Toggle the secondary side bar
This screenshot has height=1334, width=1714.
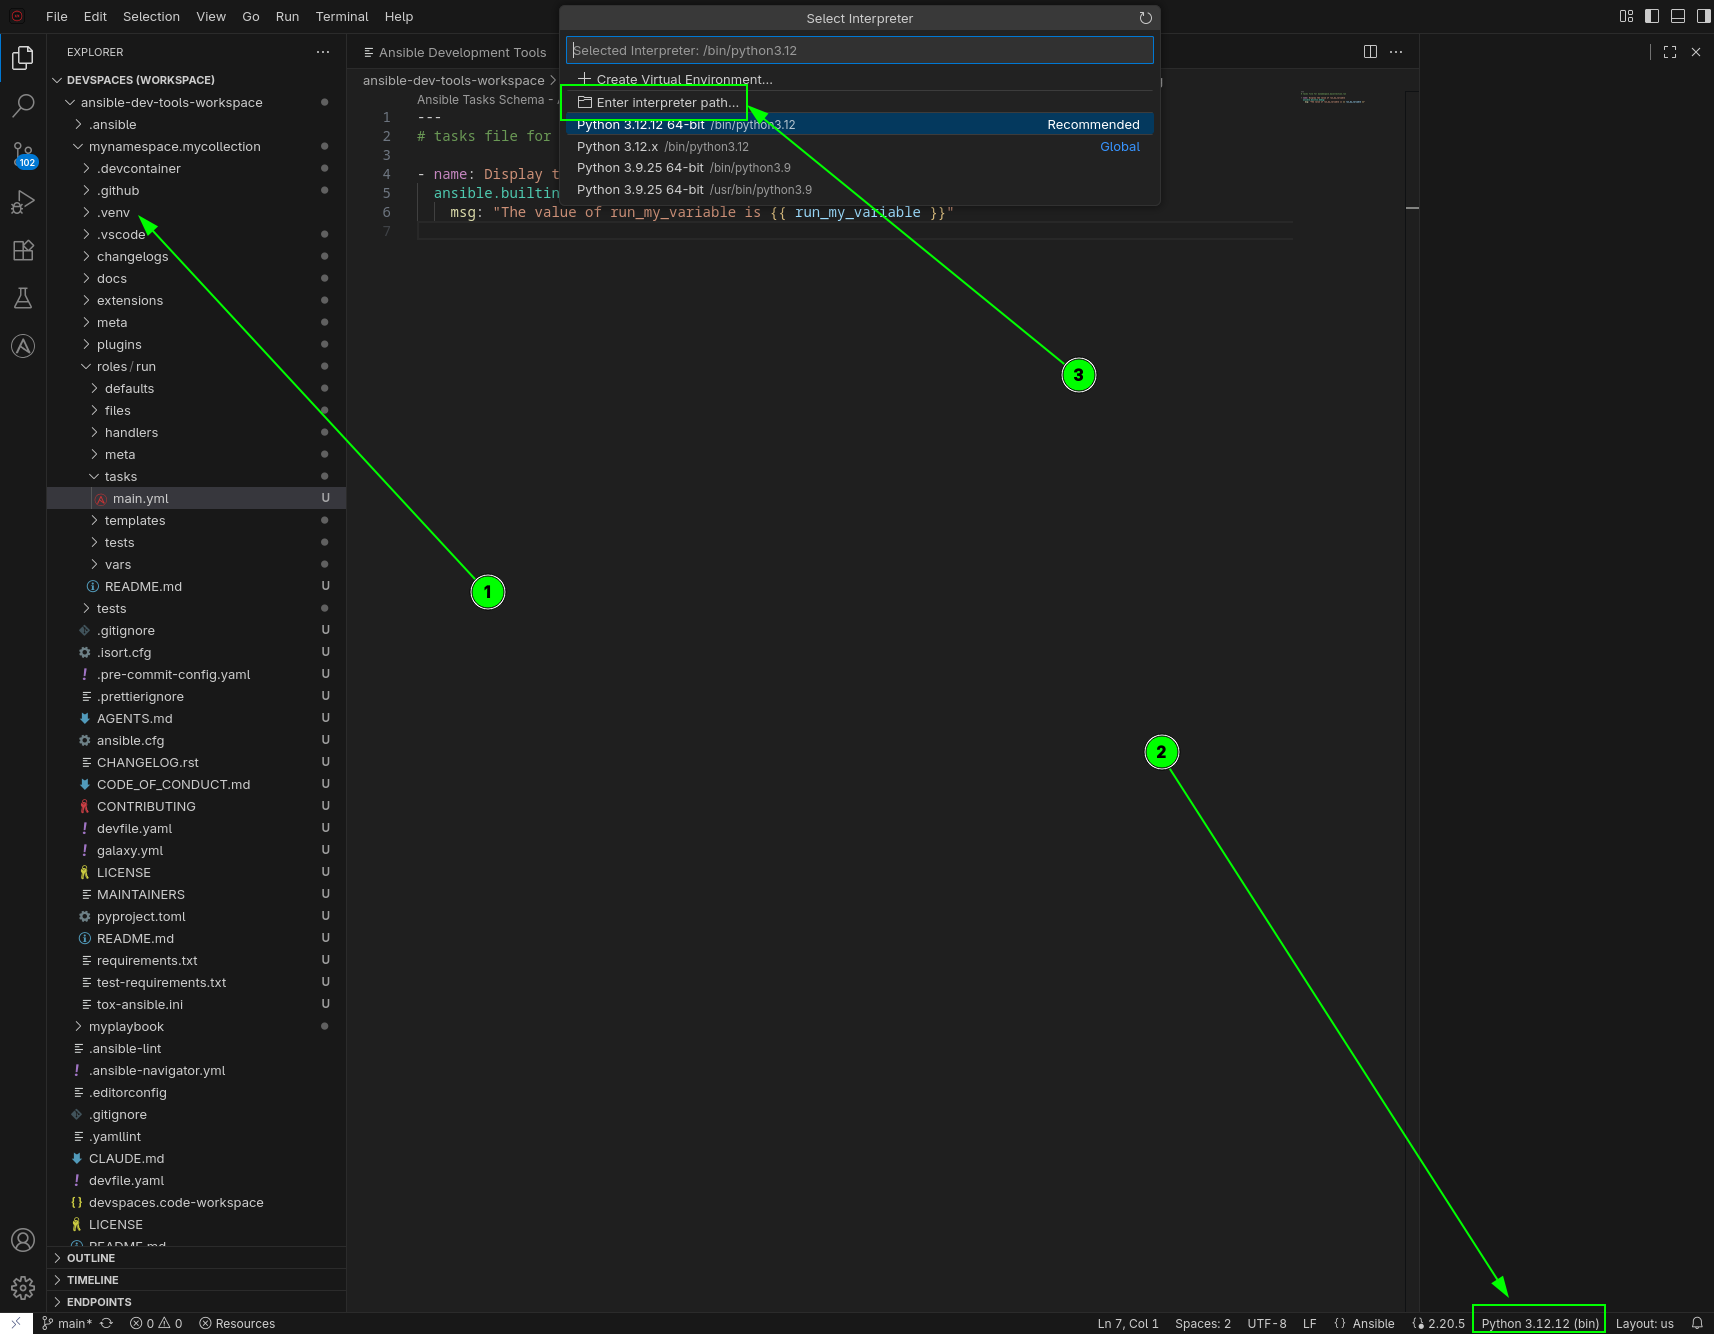click(x=1703, y=16)
